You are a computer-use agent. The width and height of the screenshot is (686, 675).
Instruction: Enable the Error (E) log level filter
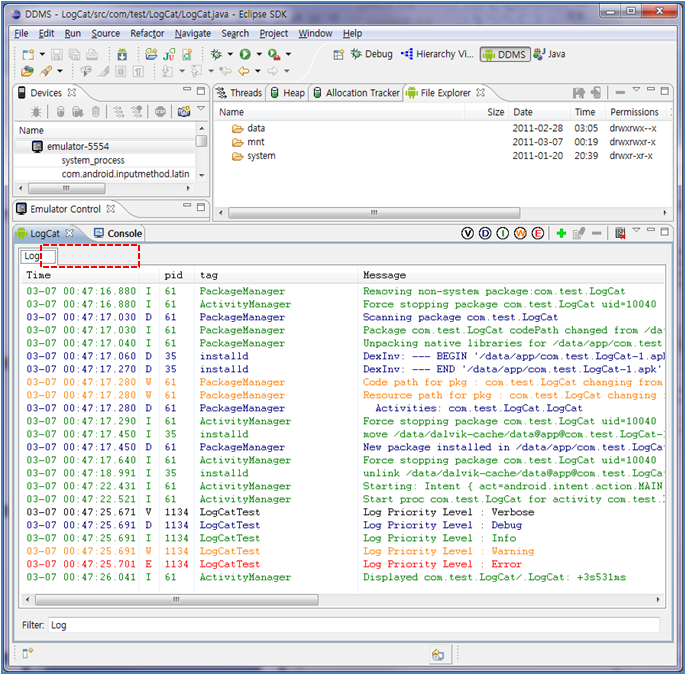click(x=538, y=233)
